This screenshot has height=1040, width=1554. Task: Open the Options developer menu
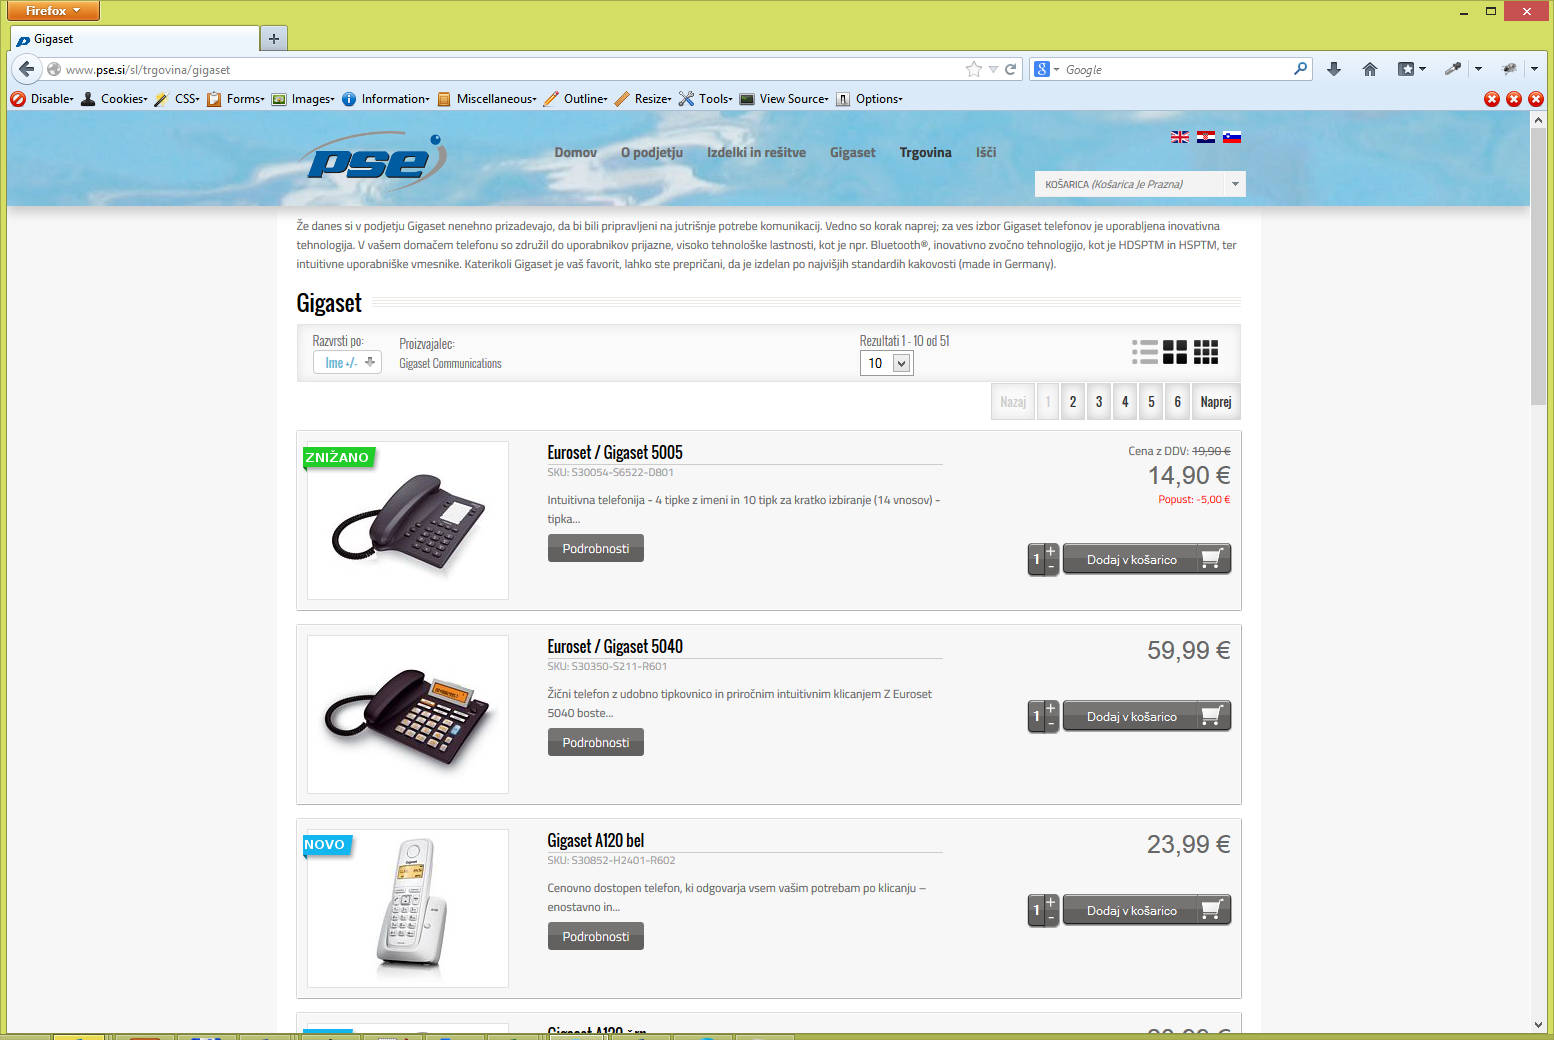pos(869,99)
